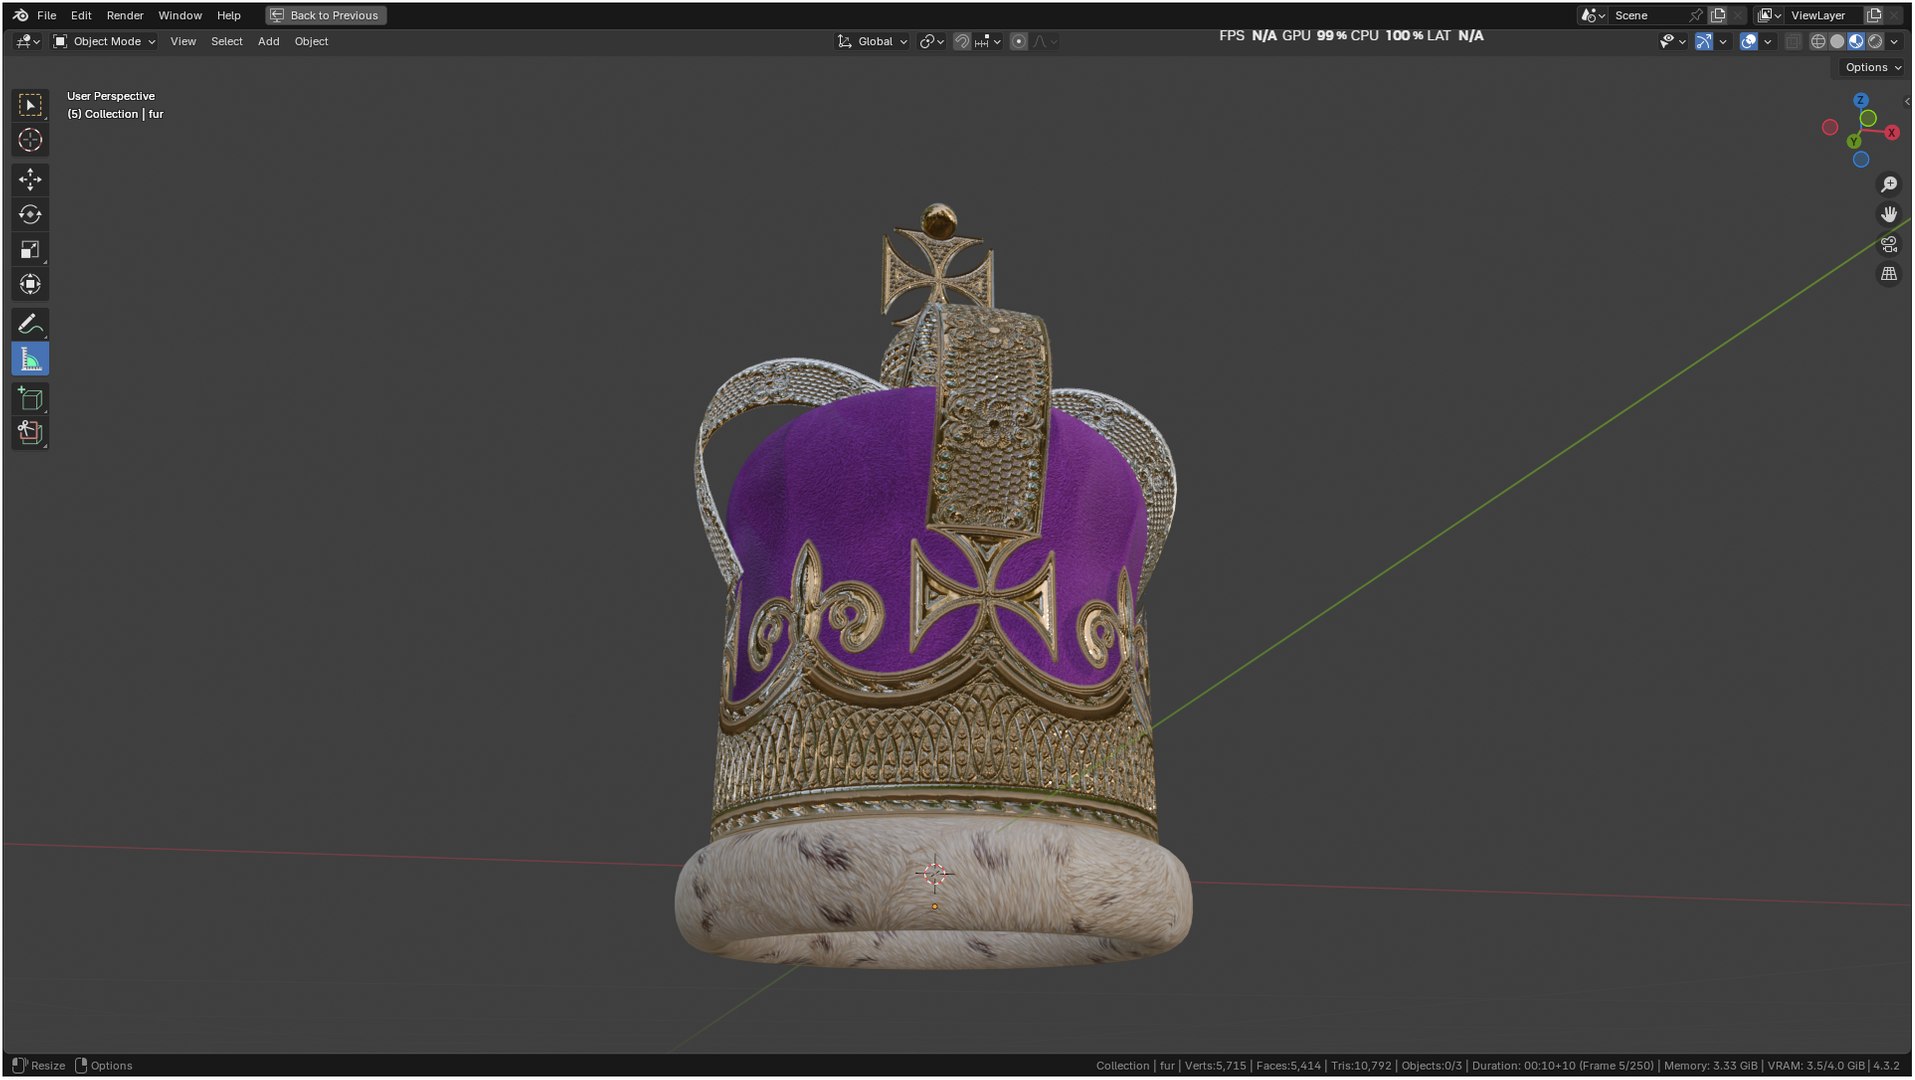Open the Render menu
This screenshot has height=1080, width=1915.
(x=125, y=15)
